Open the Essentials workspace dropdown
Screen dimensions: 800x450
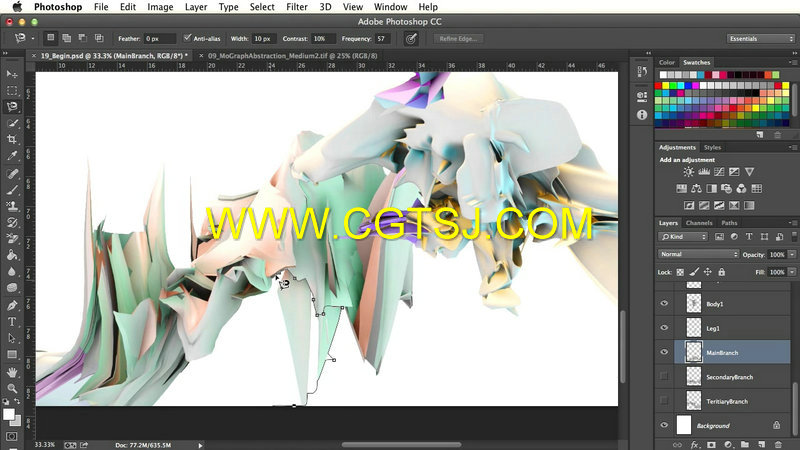click(760, 39)
